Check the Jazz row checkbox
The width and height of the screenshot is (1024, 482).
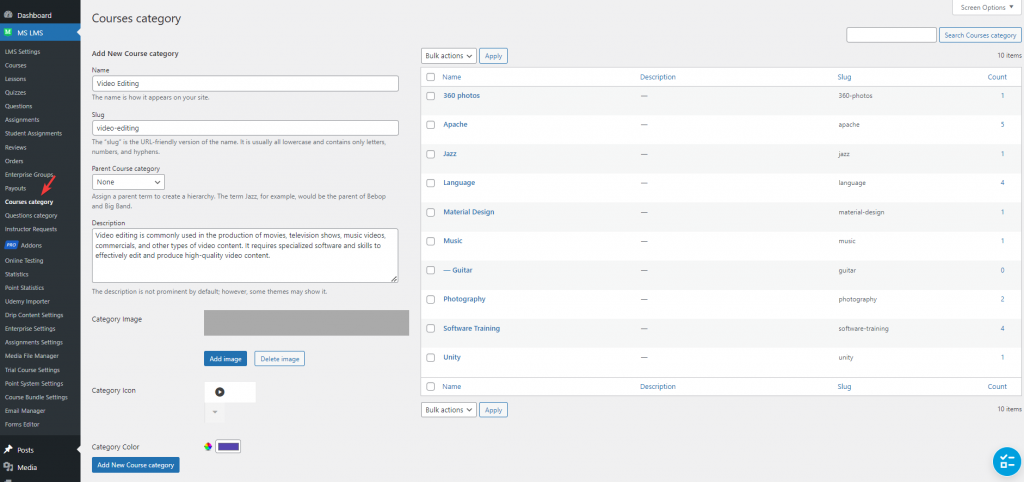[x=430, y=154]
